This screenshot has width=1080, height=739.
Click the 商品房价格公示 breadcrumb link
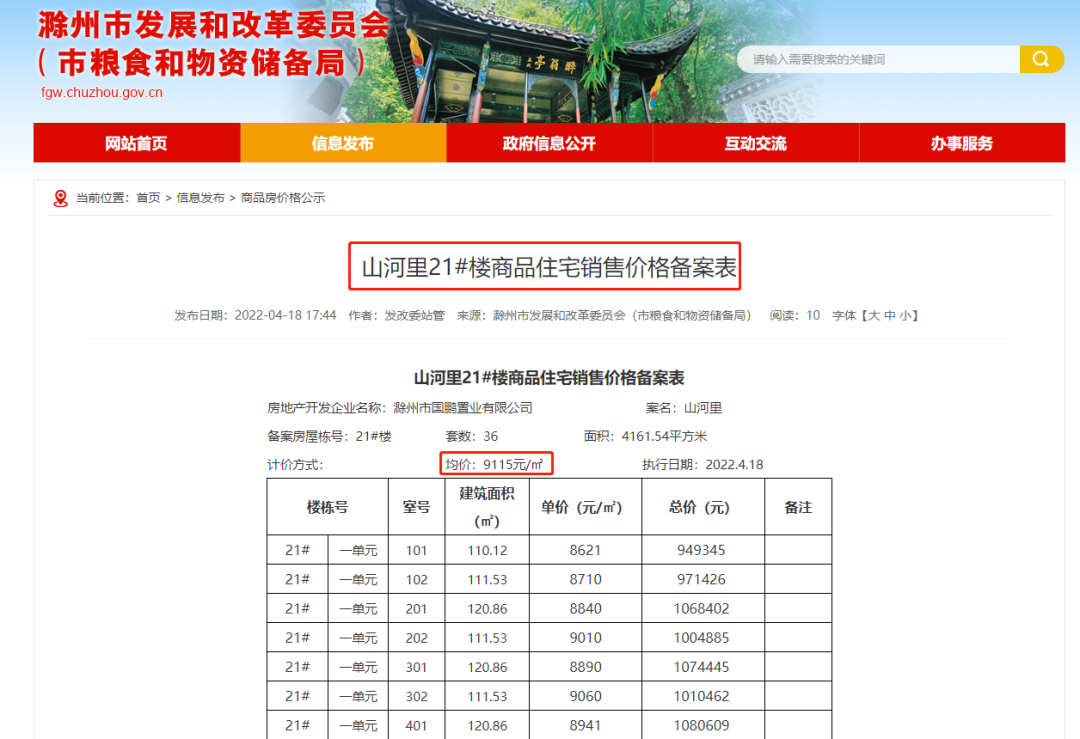point(282,198)
